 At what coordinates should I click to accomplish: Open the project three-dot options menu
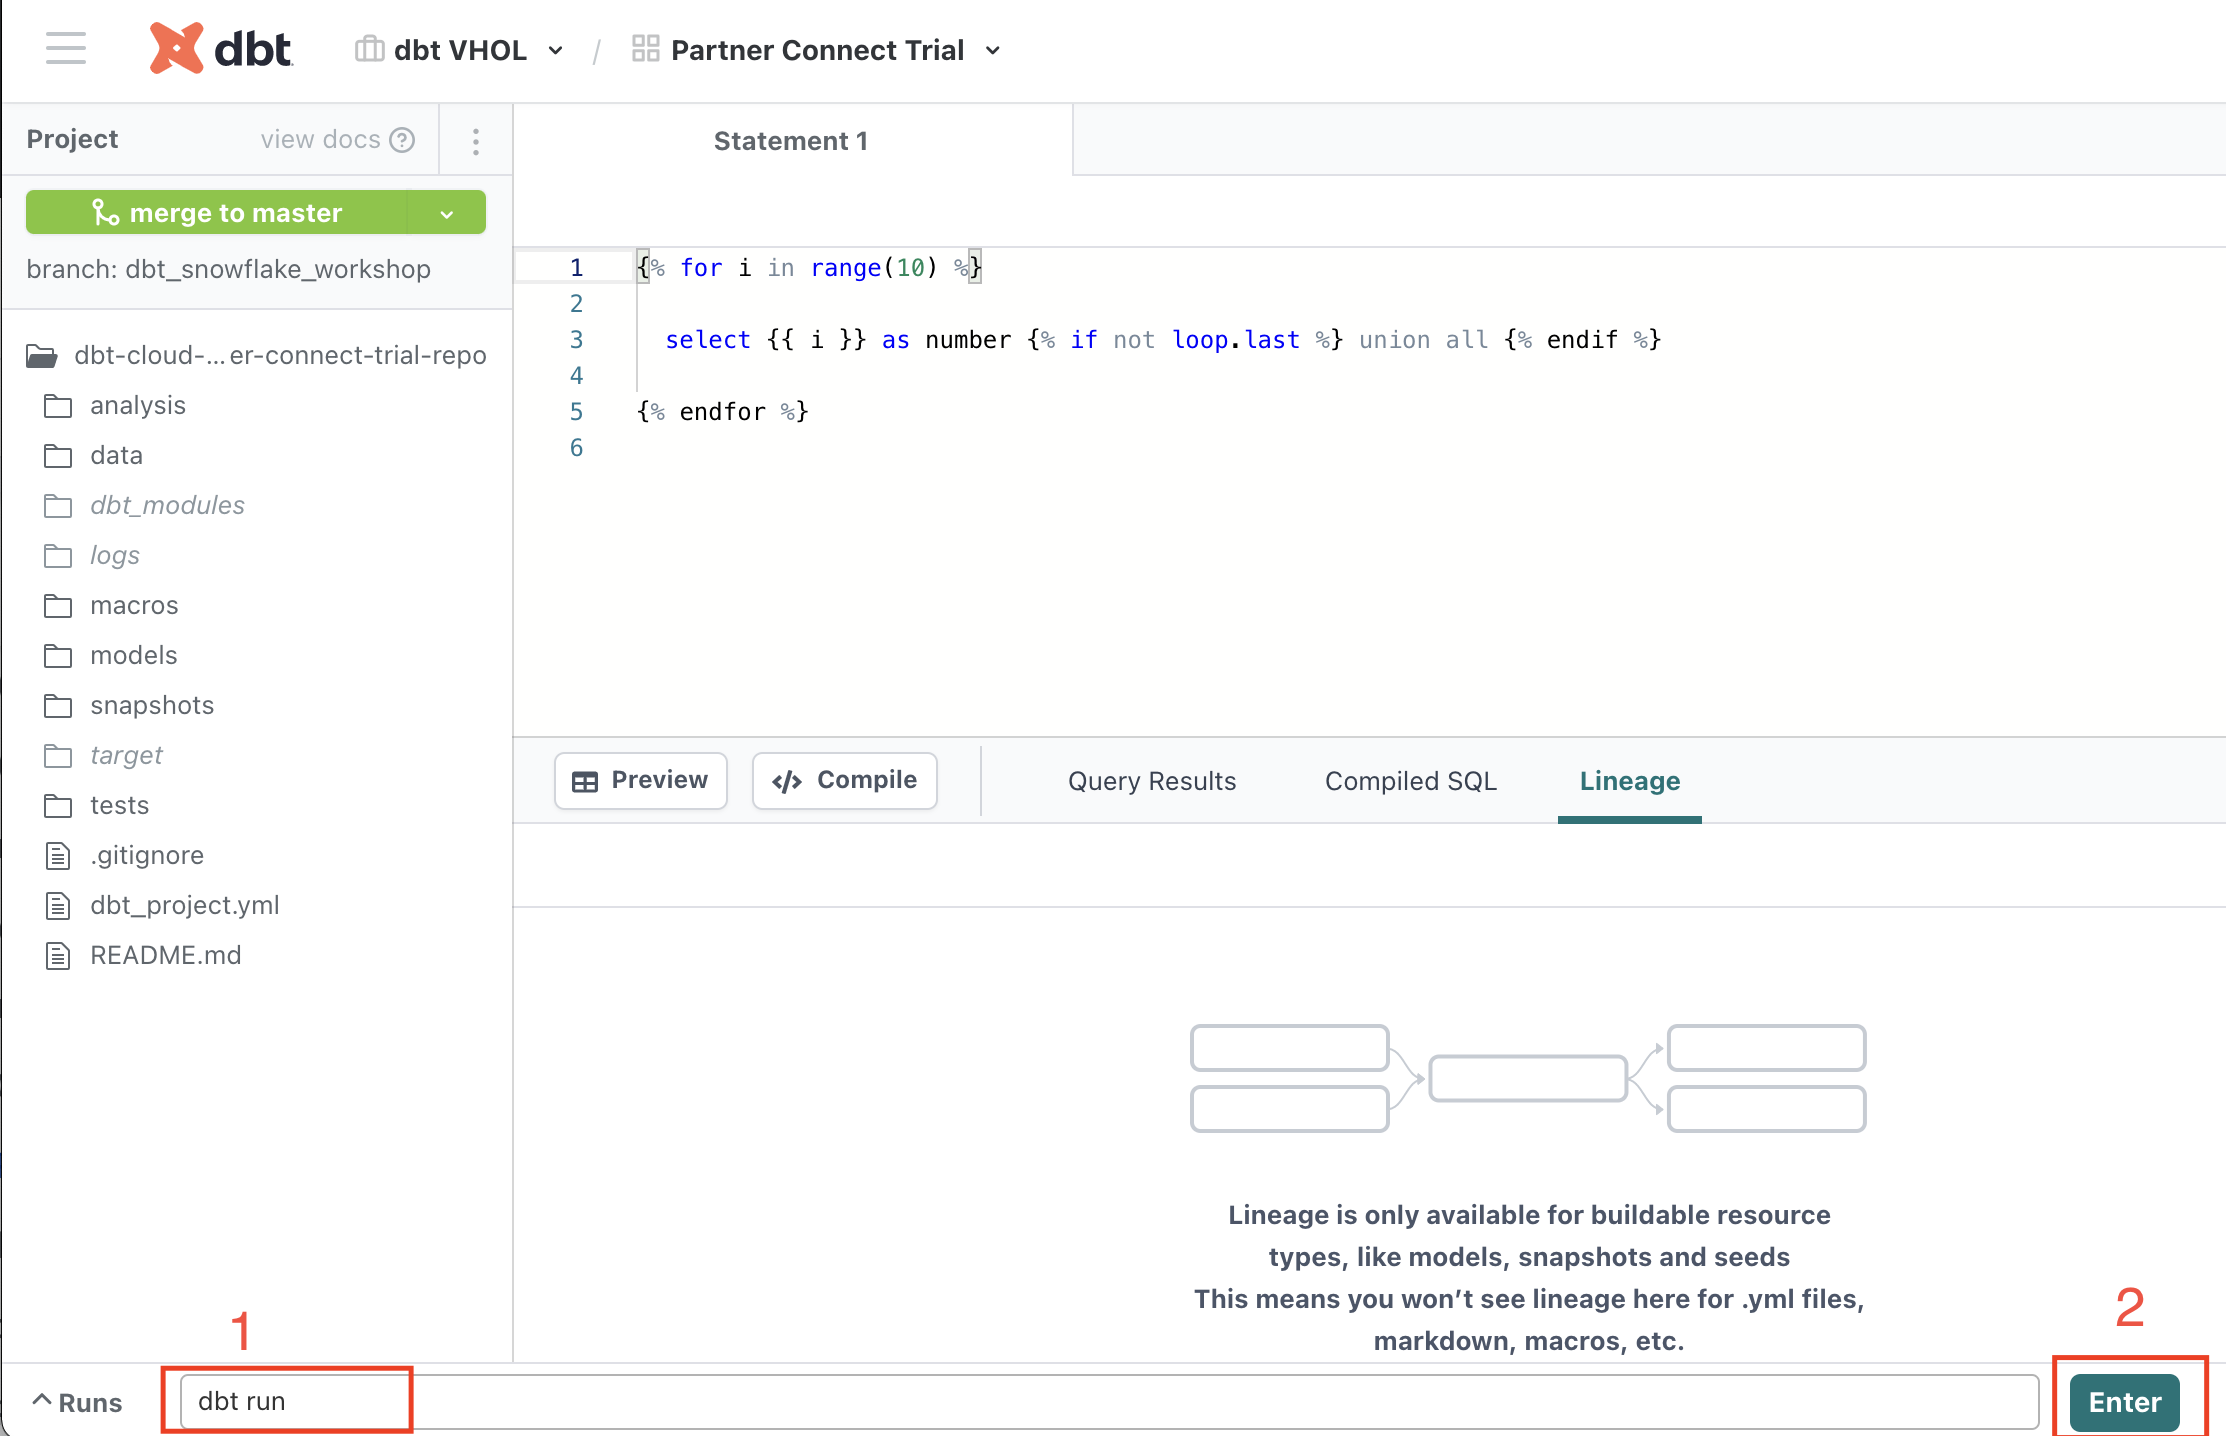(x=476, y=141)
